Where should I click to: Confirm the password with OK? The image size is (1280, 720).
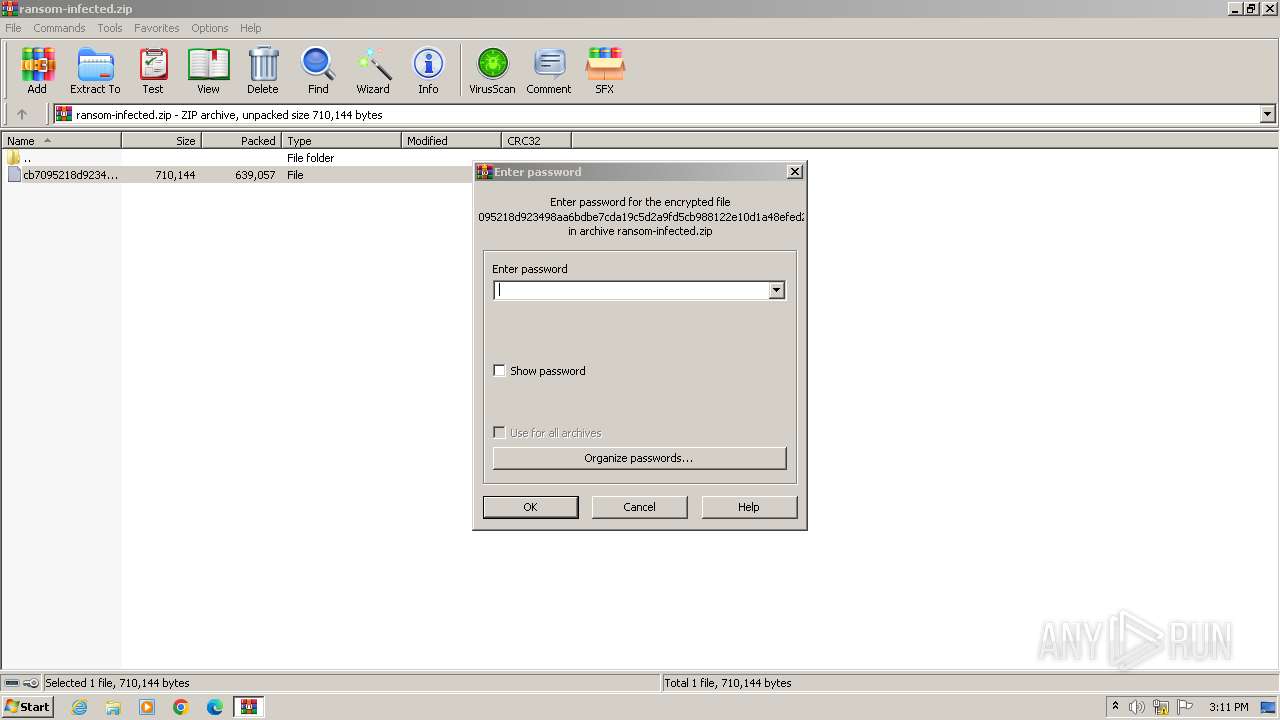tap(530, 507)
